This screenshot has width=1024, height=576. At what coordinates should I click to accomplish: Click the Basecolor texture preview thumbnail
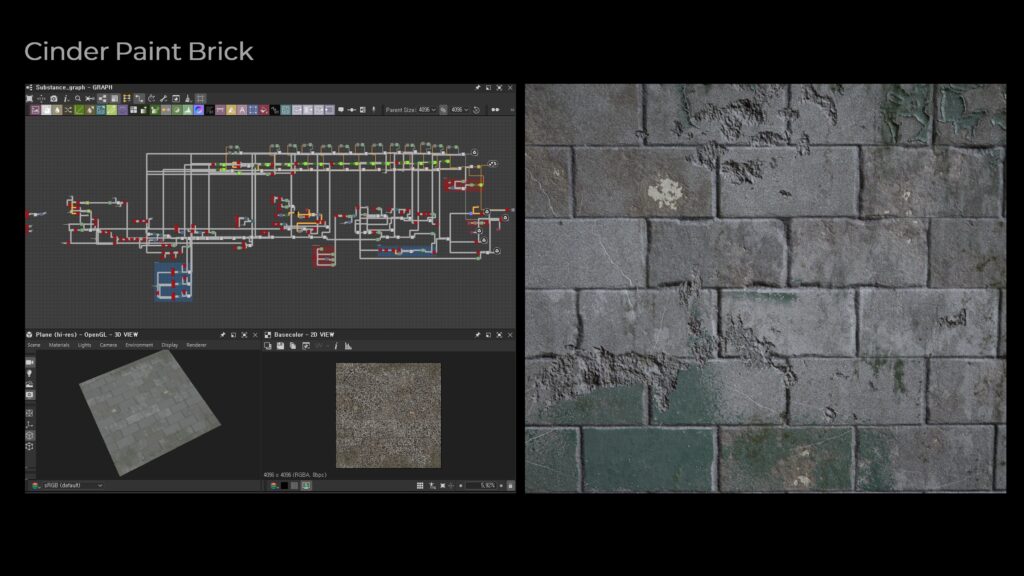click(x=388, y=415)
